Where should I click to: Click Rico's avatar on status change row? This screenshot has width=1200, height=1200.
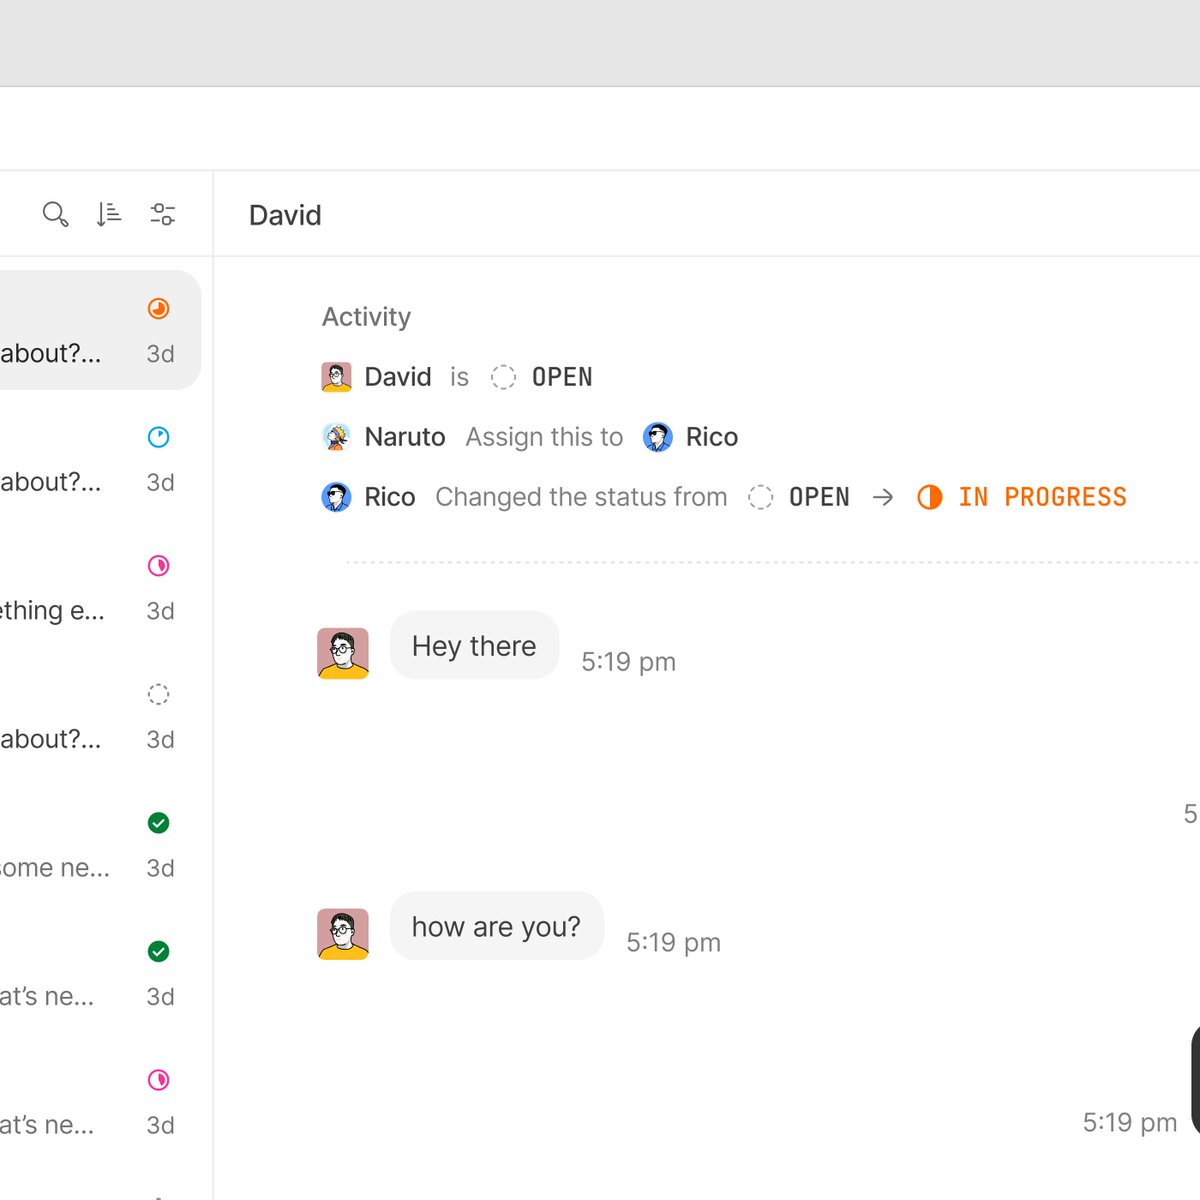tap(336, 497)
